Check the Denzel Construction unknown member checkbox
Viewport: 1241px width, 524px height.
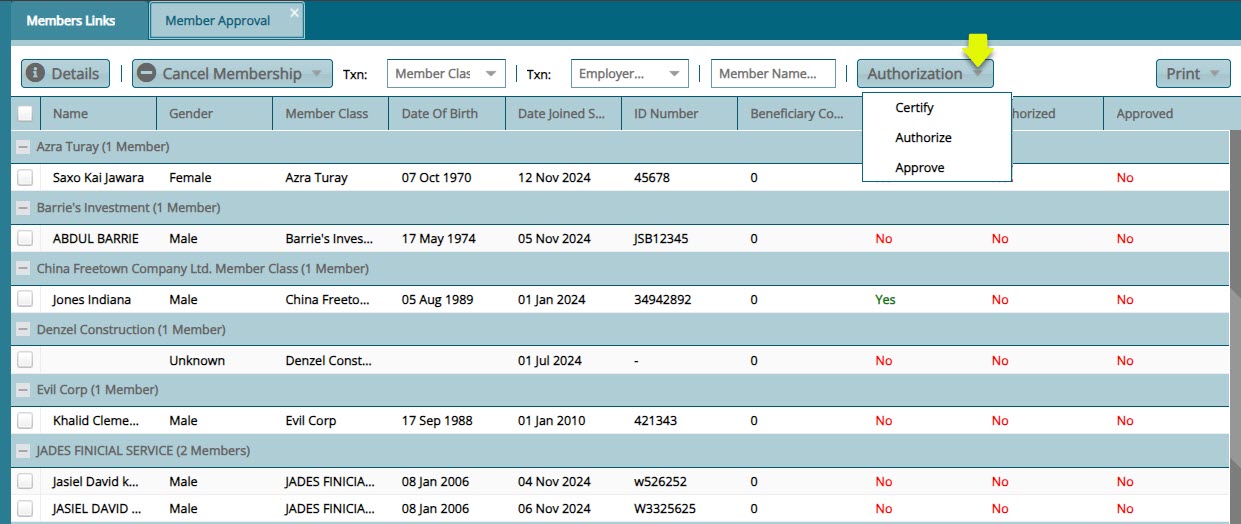[x=25, y=360]
